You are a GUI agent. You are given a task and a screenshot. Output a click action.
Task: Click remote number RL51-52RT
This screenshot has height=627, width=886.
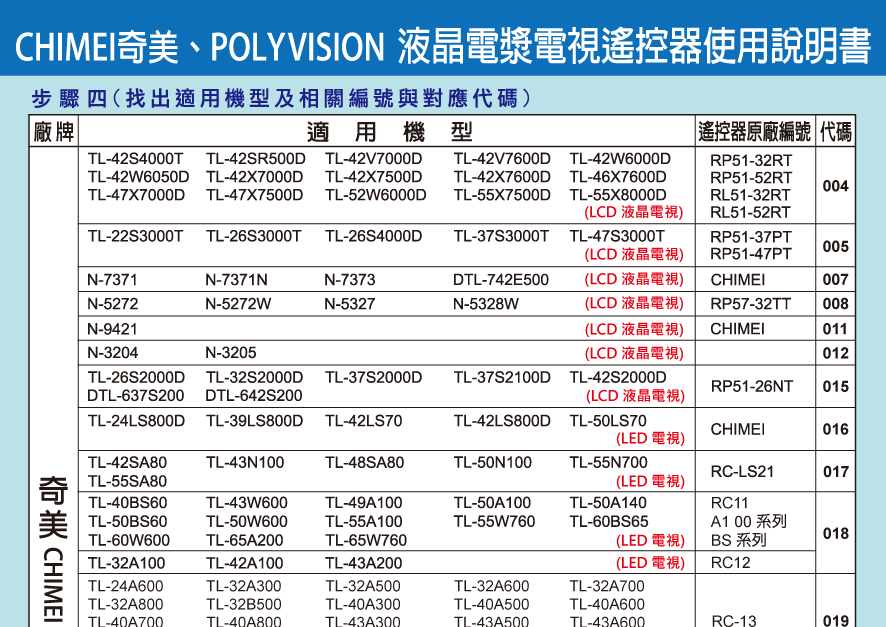coord(750,212)
